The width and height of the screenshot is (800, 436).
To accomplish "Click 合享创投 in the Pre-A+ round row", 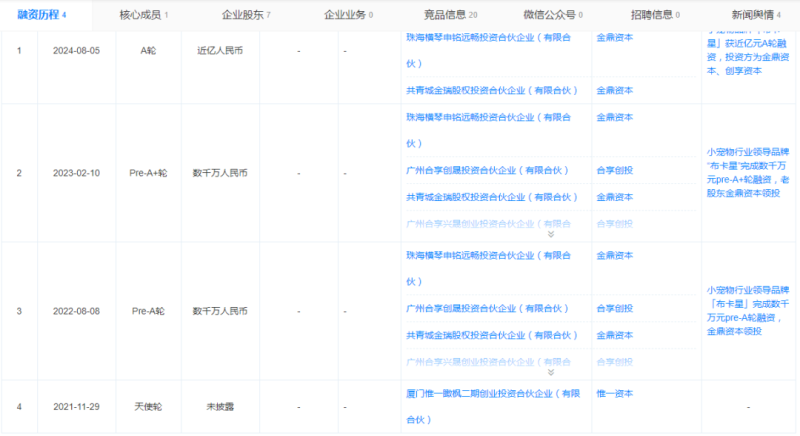I will pyautogui.click(x=614, y=170).
